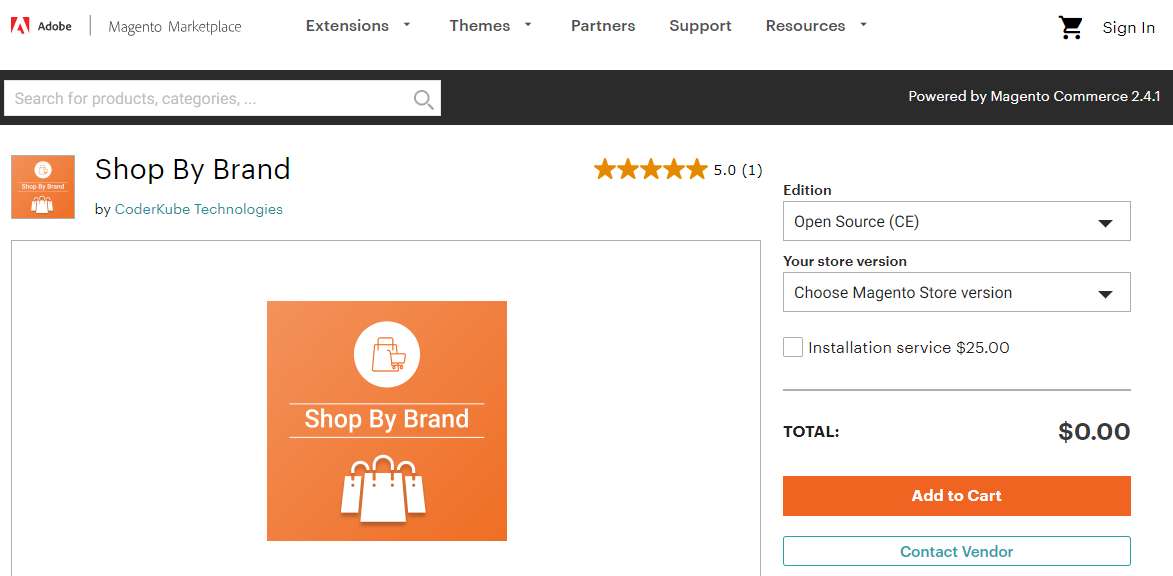1173x576 pixels.
Task: Expand the Themes menu
Action: 491,25
